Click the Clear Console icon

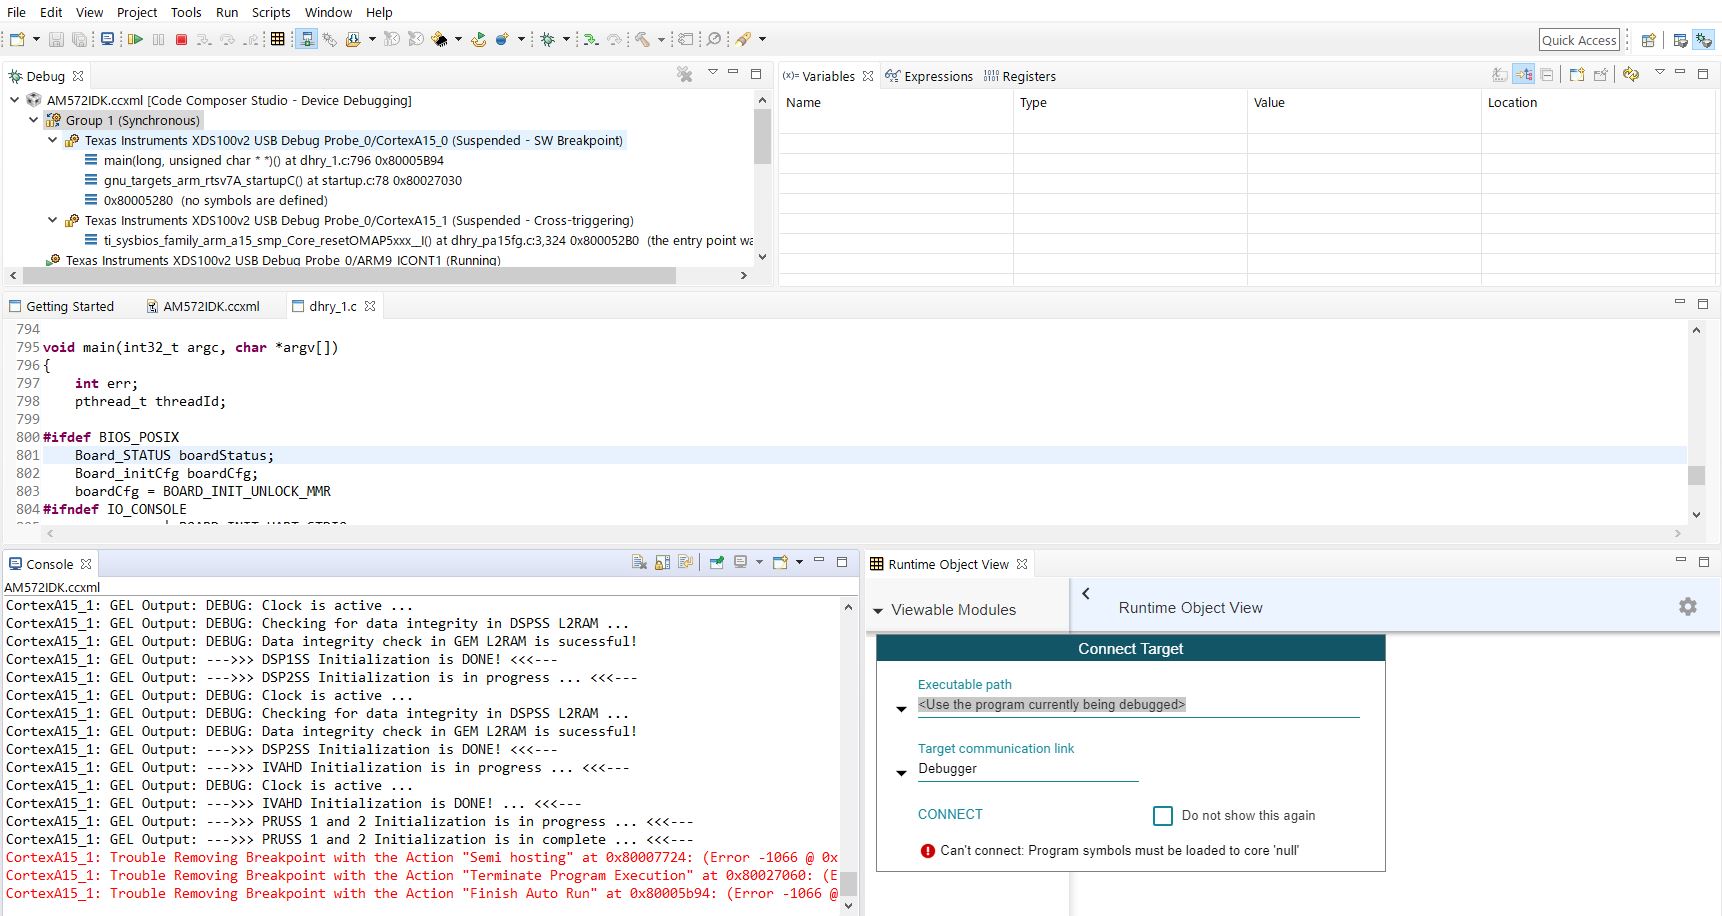point(639,563)
